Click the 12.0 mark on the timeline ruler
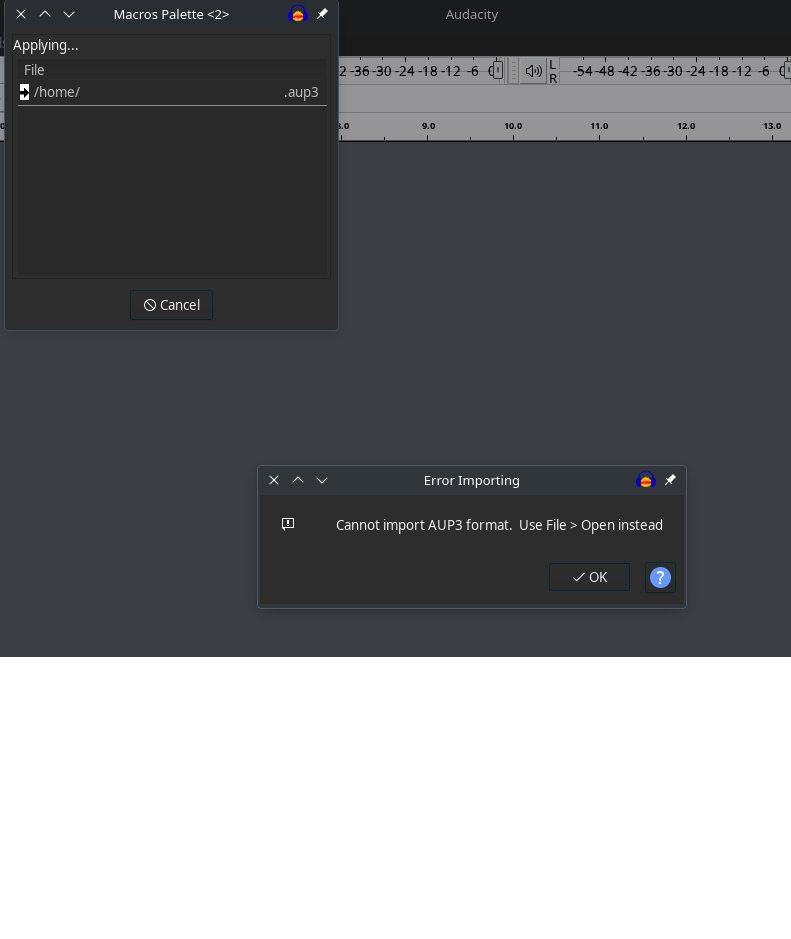The height and width of the screenshot is (939, 791). tap(686, 127)
